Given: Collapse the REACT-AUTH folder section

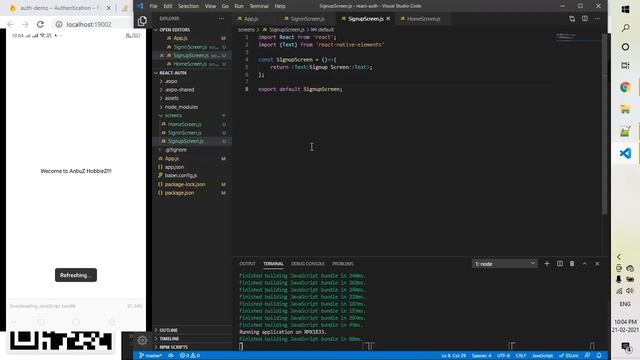Looking at the screenshot, I should point(173,73).
